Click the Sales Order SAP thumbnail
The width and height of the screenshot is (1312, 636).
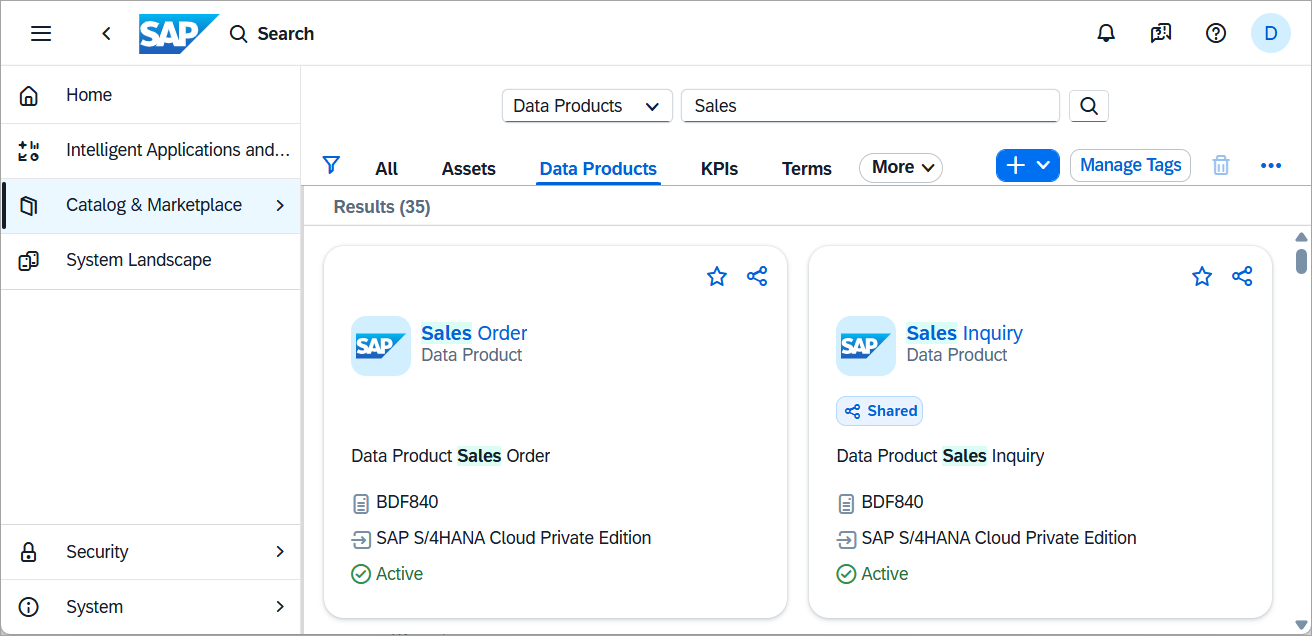[x=381, y=346]
